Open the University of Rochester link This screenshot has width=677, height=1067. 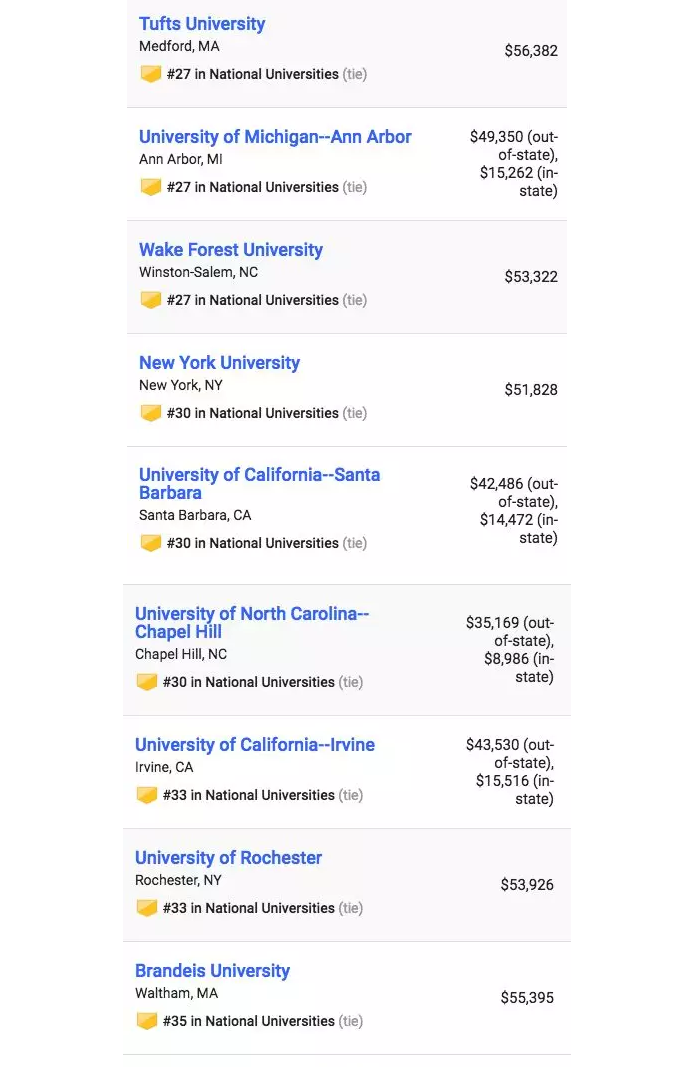point(228,857)
